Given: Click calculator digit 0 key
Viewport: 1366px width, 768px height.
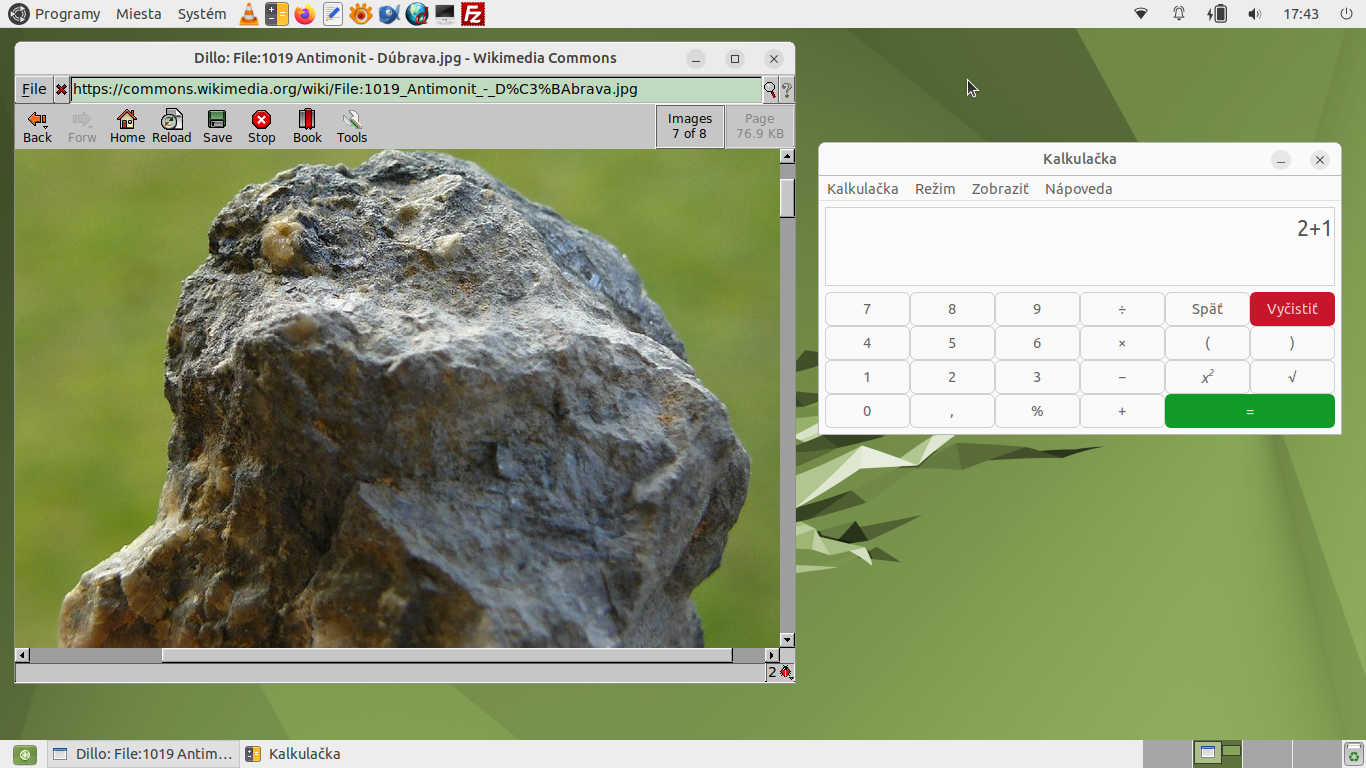Looking at the screenshot, I should [x=867, y=411].
